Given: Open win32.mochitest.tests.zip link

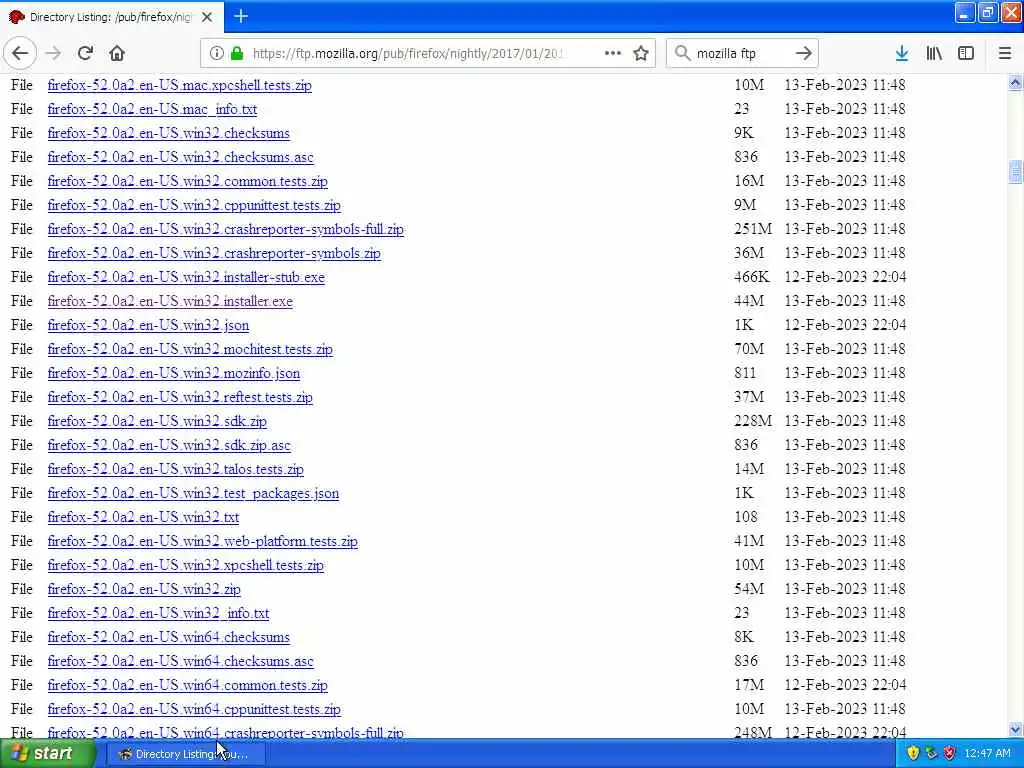Looking at the screenshot, I should pyautogui.click(x=190, y=349).
